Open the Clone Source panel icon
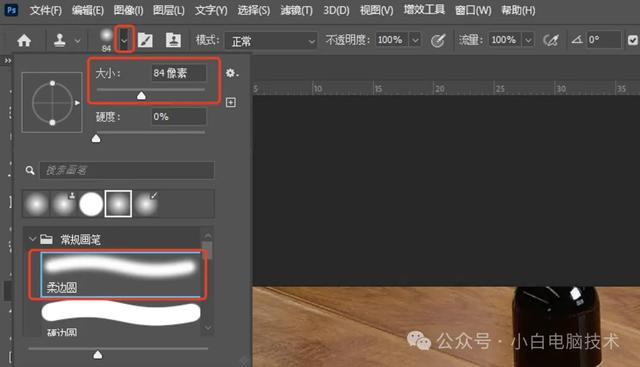Screen dimensions: 640x367 (x=173, y=40)
